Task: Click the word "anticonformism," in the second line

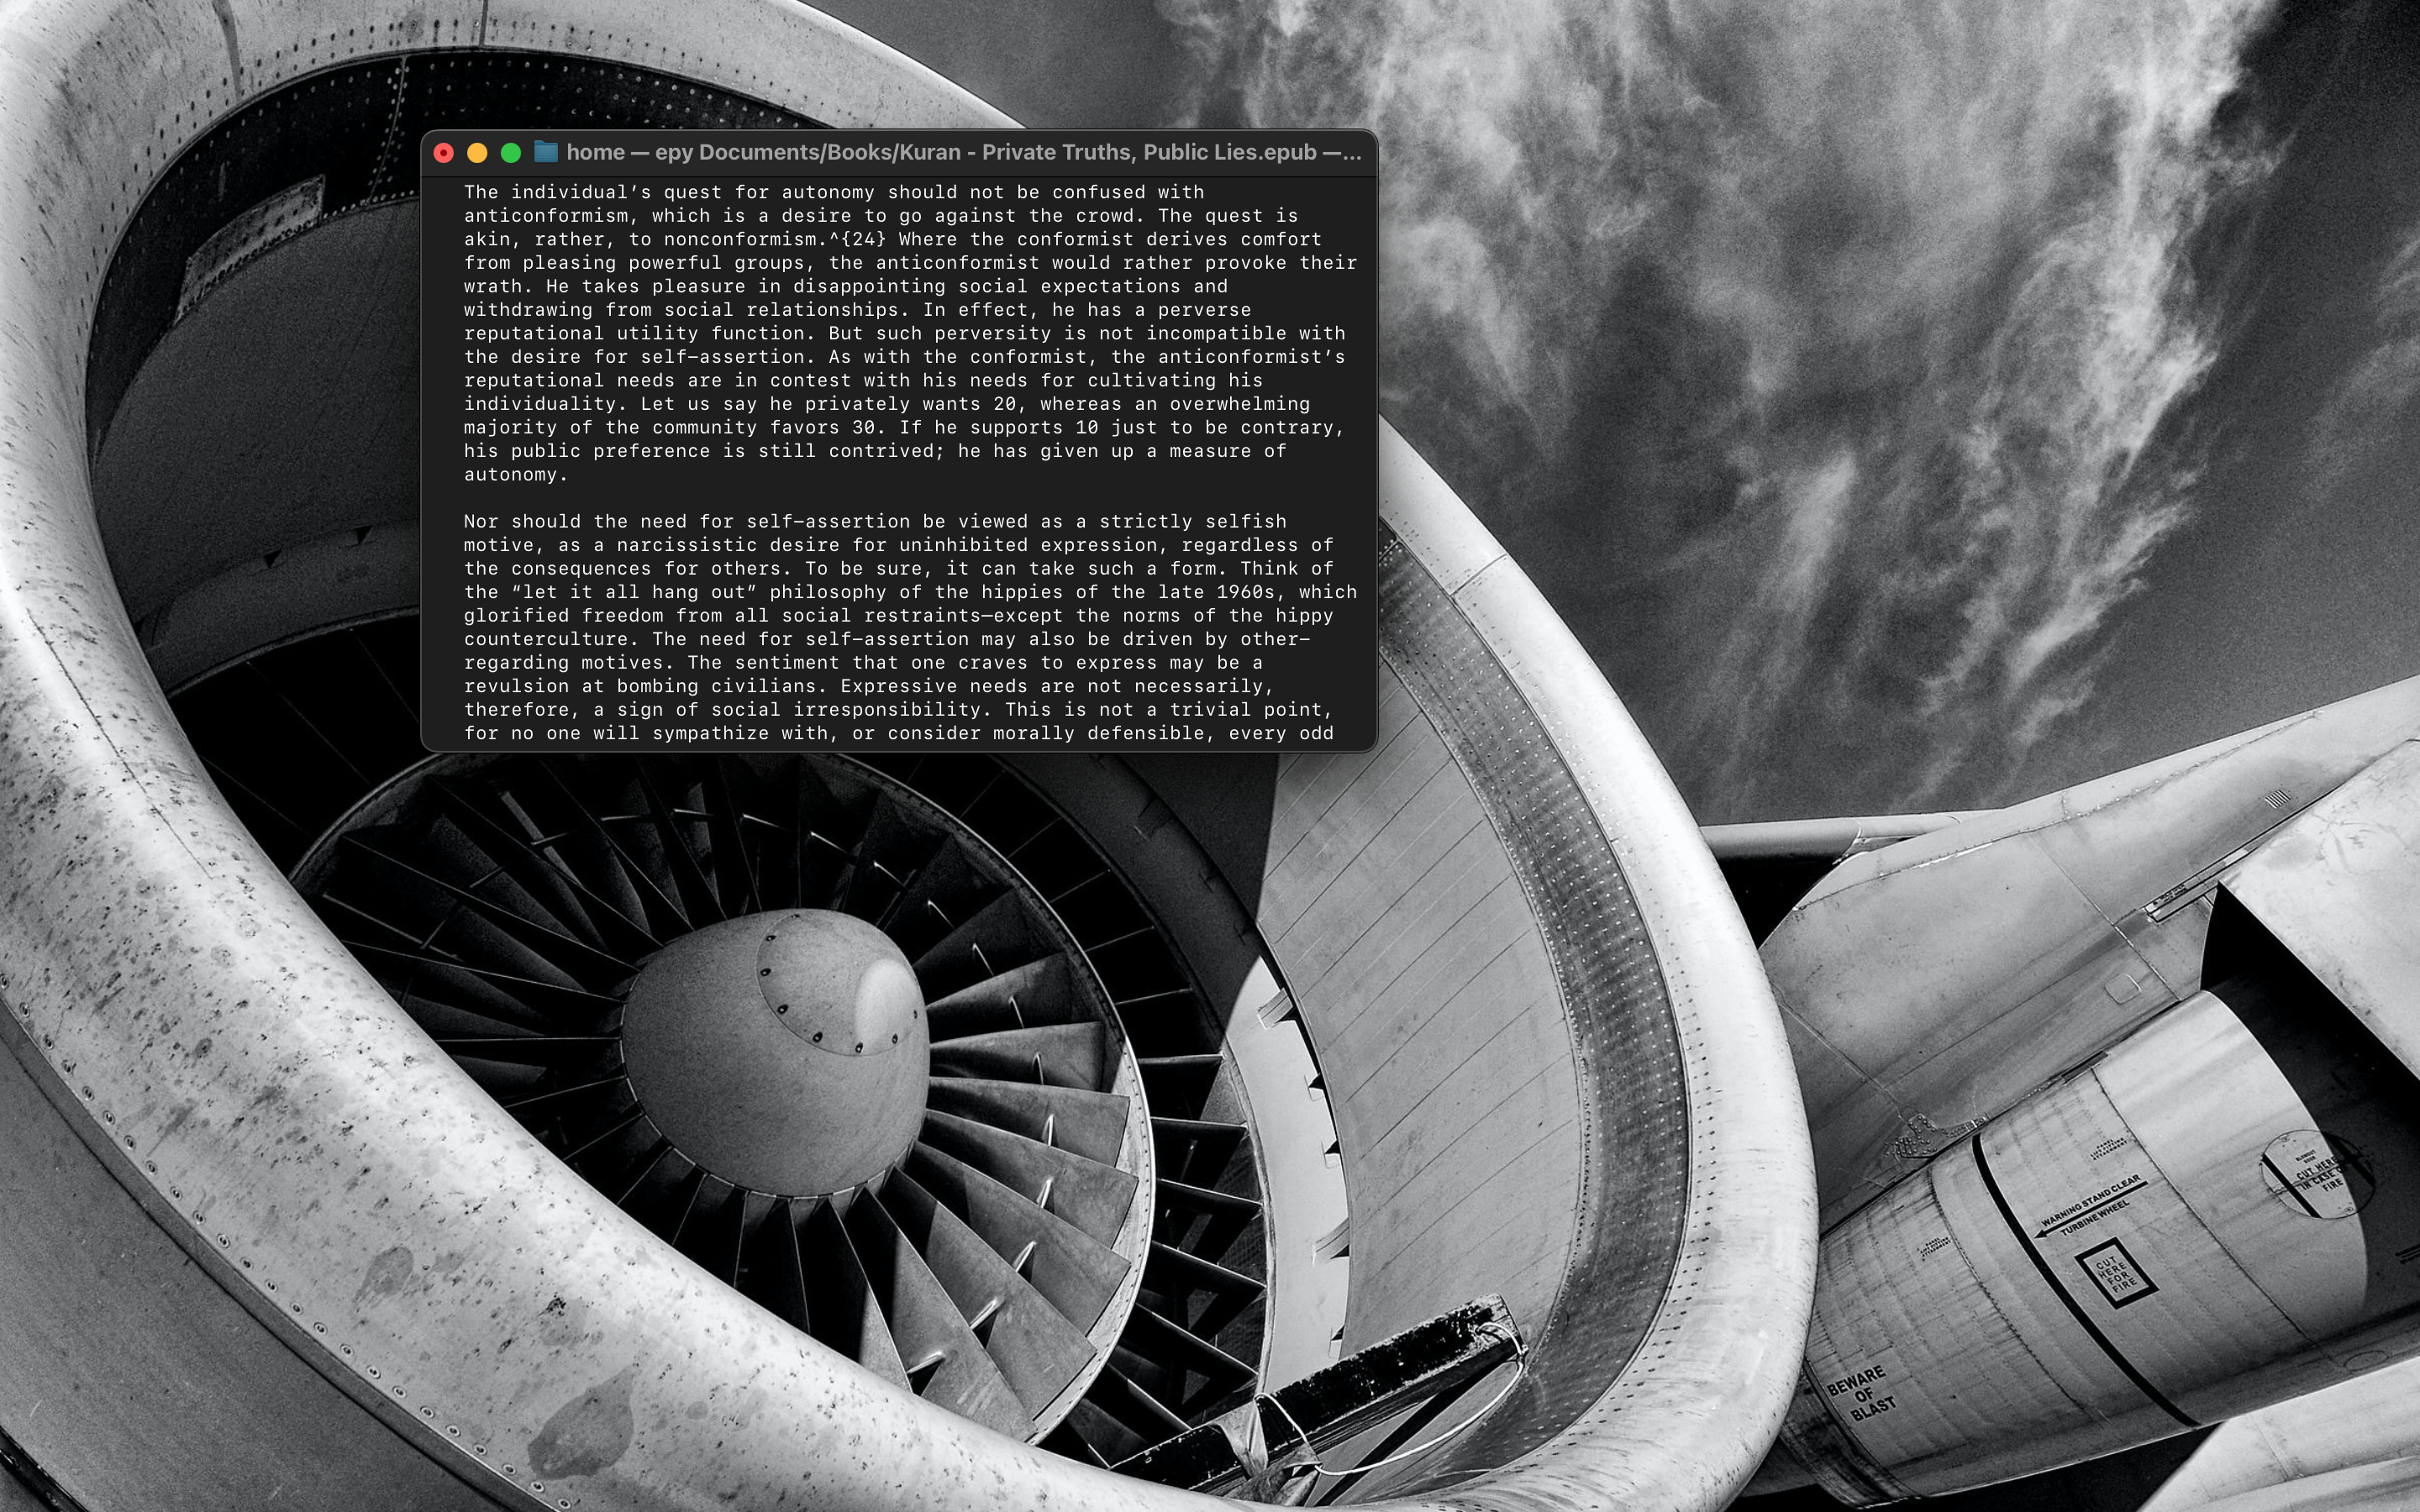Action: [551, 216]
